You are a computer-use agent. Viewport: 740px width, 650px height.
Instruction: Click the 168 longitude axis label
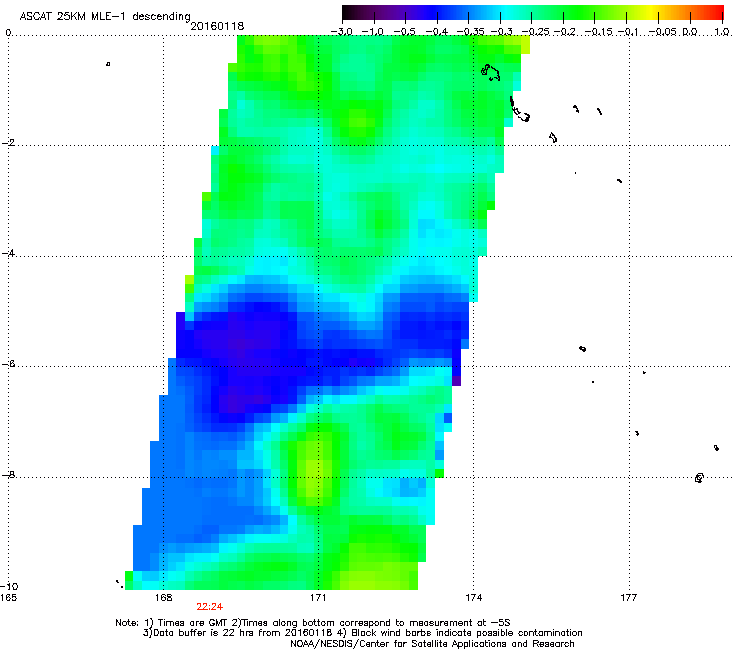[164, 598]
